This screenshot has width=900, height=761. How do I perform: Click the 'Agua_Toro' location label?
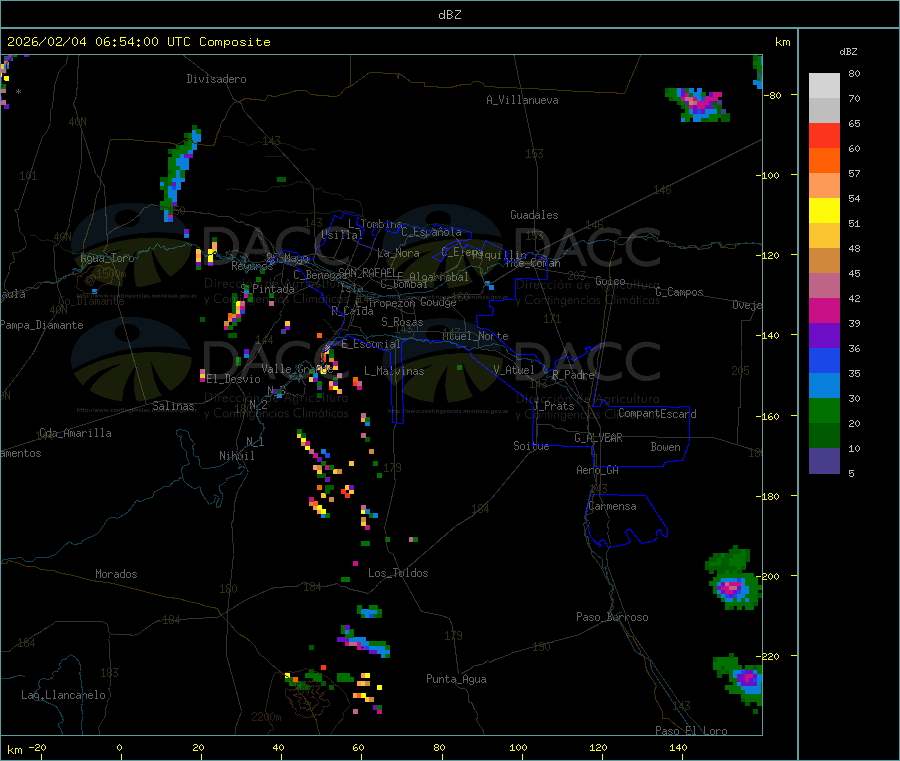[x=107, y=258]
